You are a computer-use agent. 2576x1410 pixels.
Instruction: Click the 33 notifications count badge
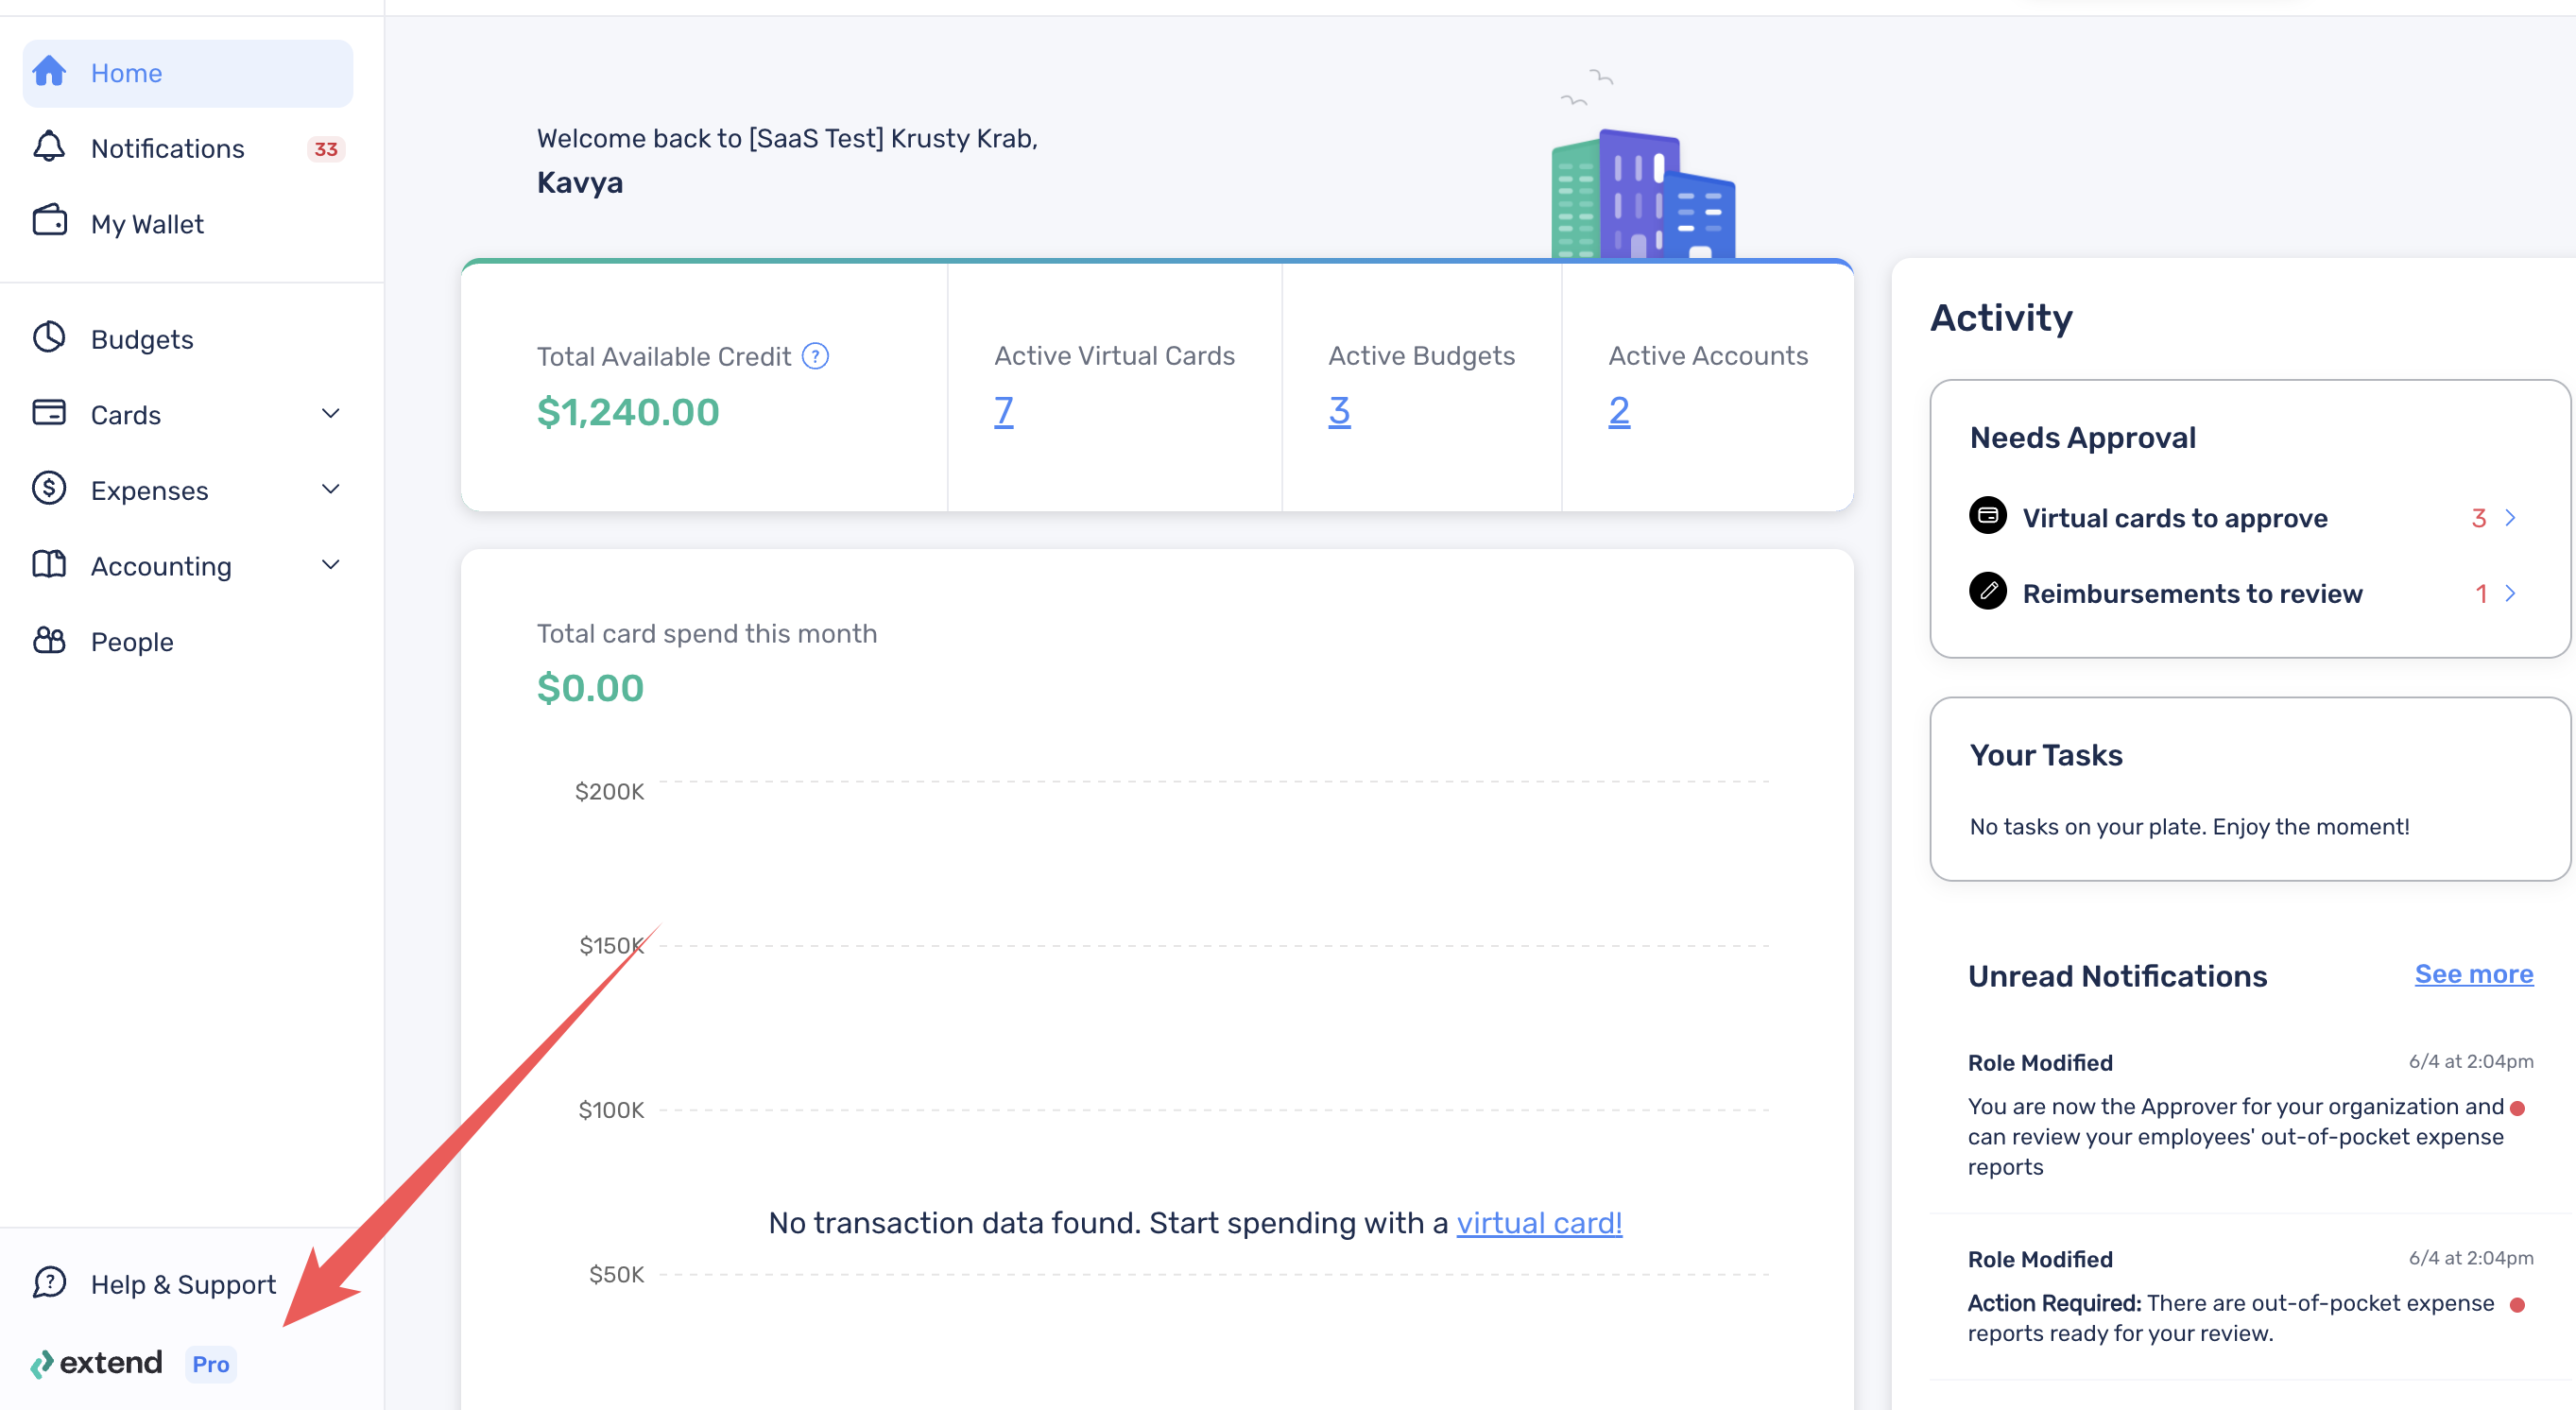[x=326, y=149]
